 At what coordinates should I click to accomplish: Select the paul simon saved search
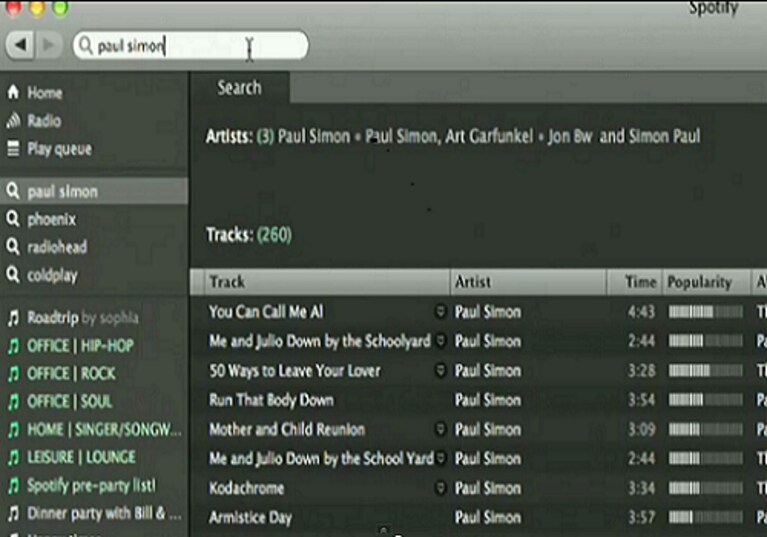coord(94,191)
